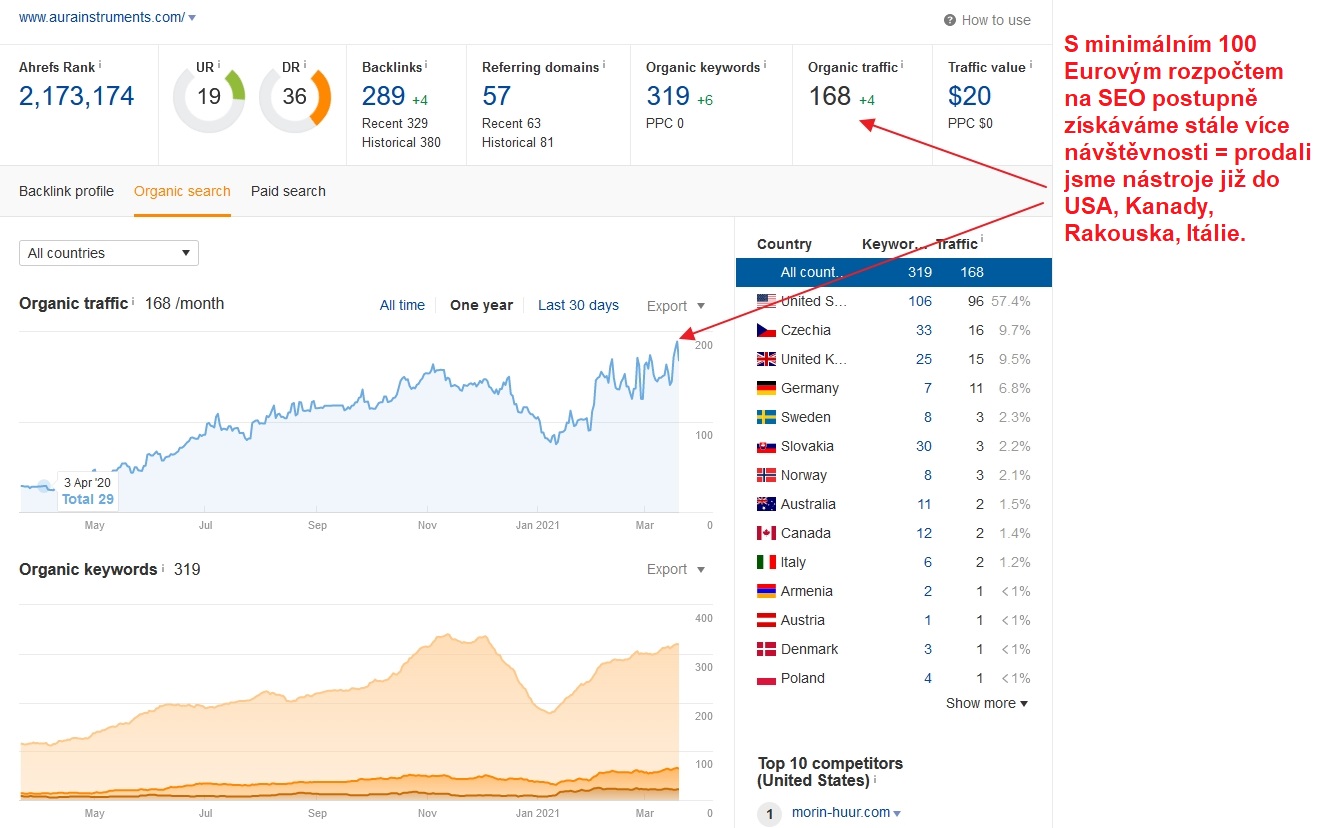Switch to the Backlink profile tab

[x=66, y=191]
